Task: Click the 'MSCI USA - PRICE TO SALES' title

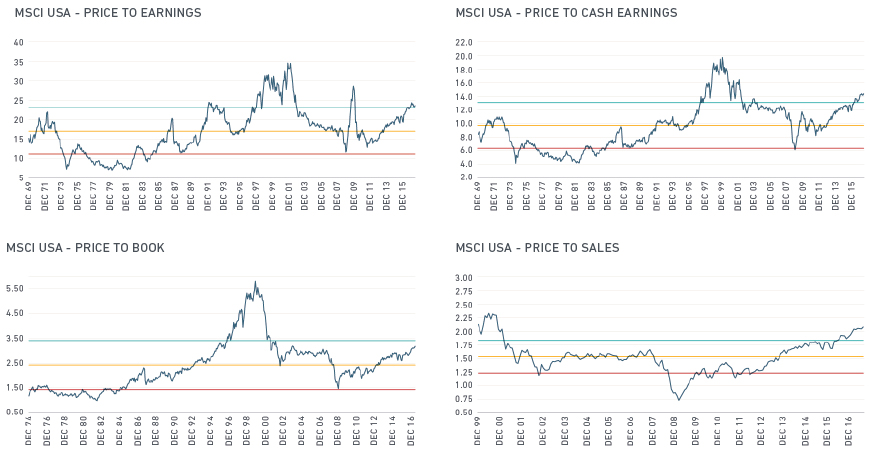Action: 537,248
